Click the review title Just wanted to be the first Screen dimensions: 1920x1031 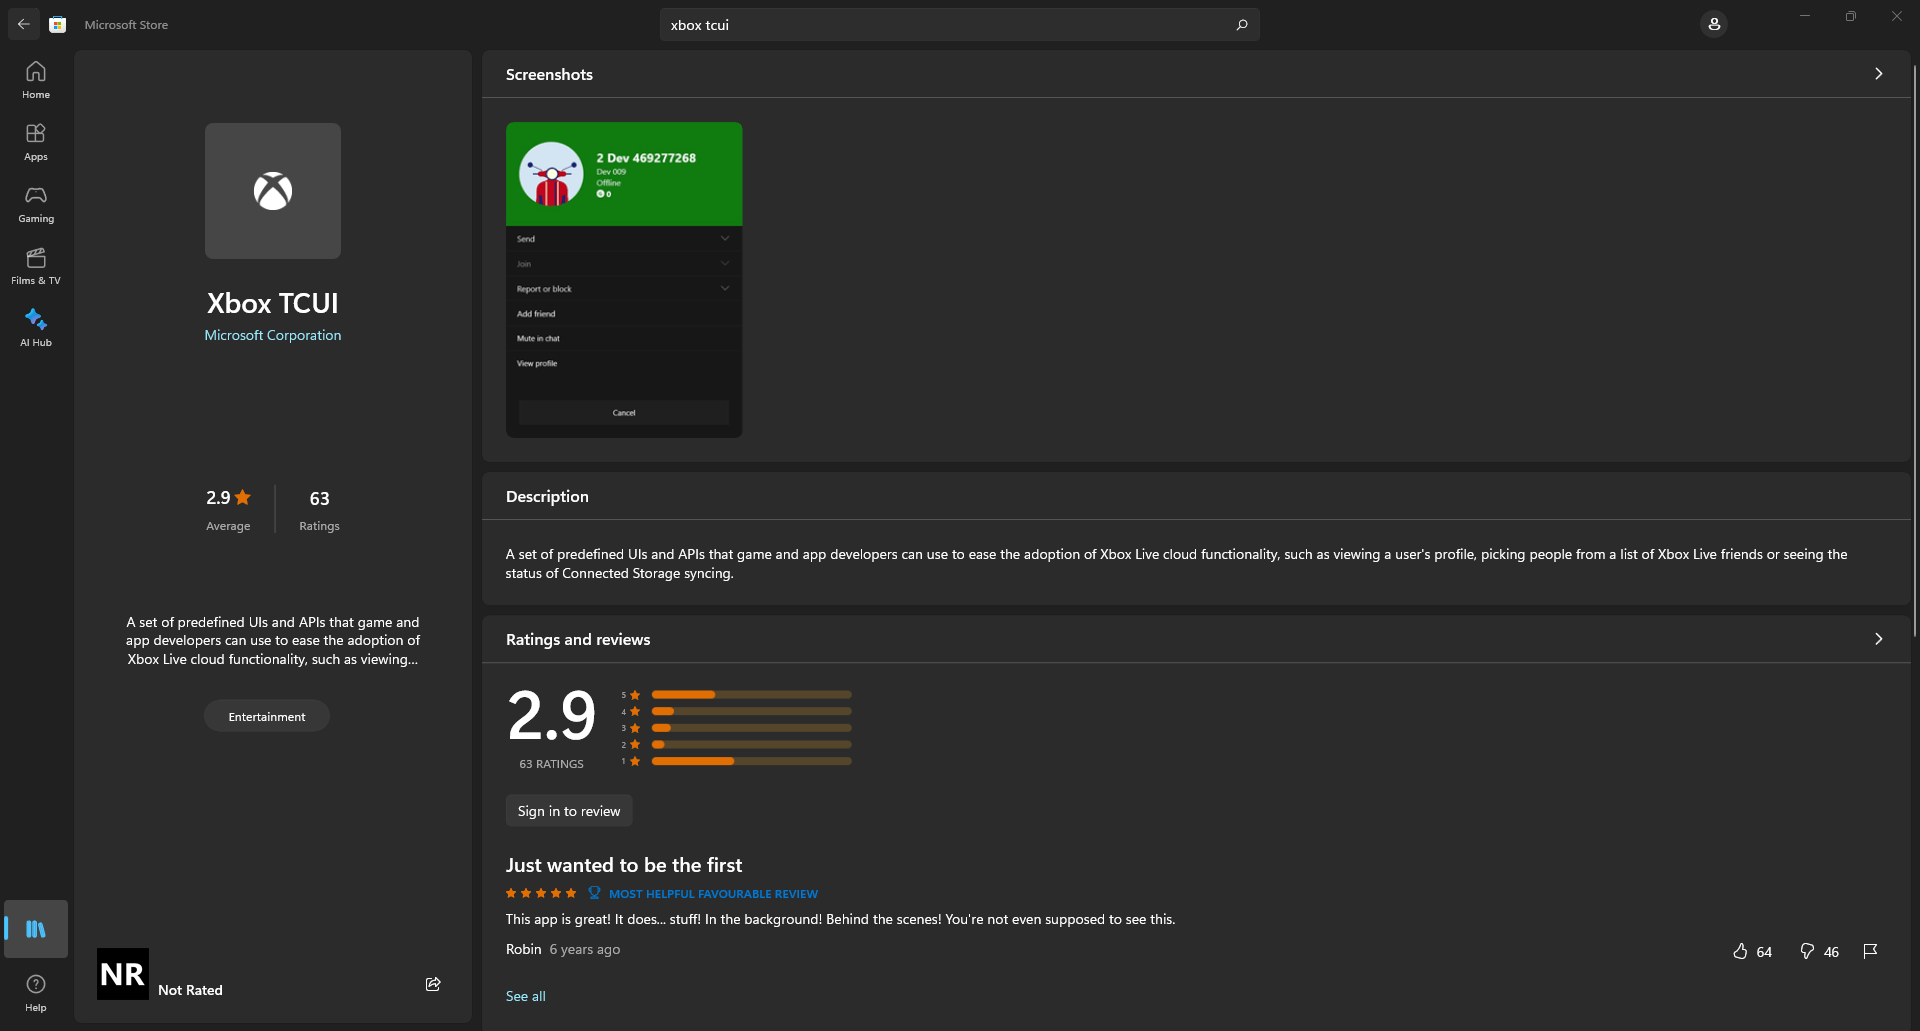pos(624,865)
